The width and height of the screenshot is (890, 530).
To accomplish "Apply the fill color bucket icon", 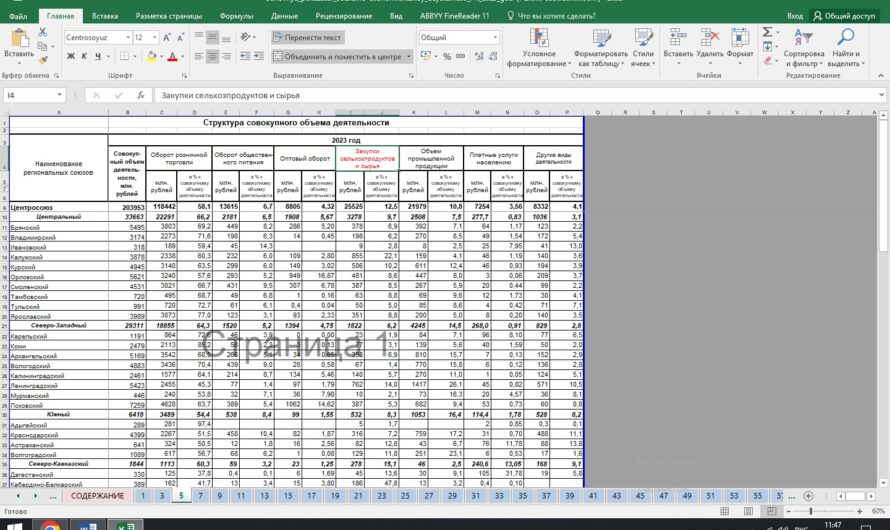I will (x=151, y=56).
